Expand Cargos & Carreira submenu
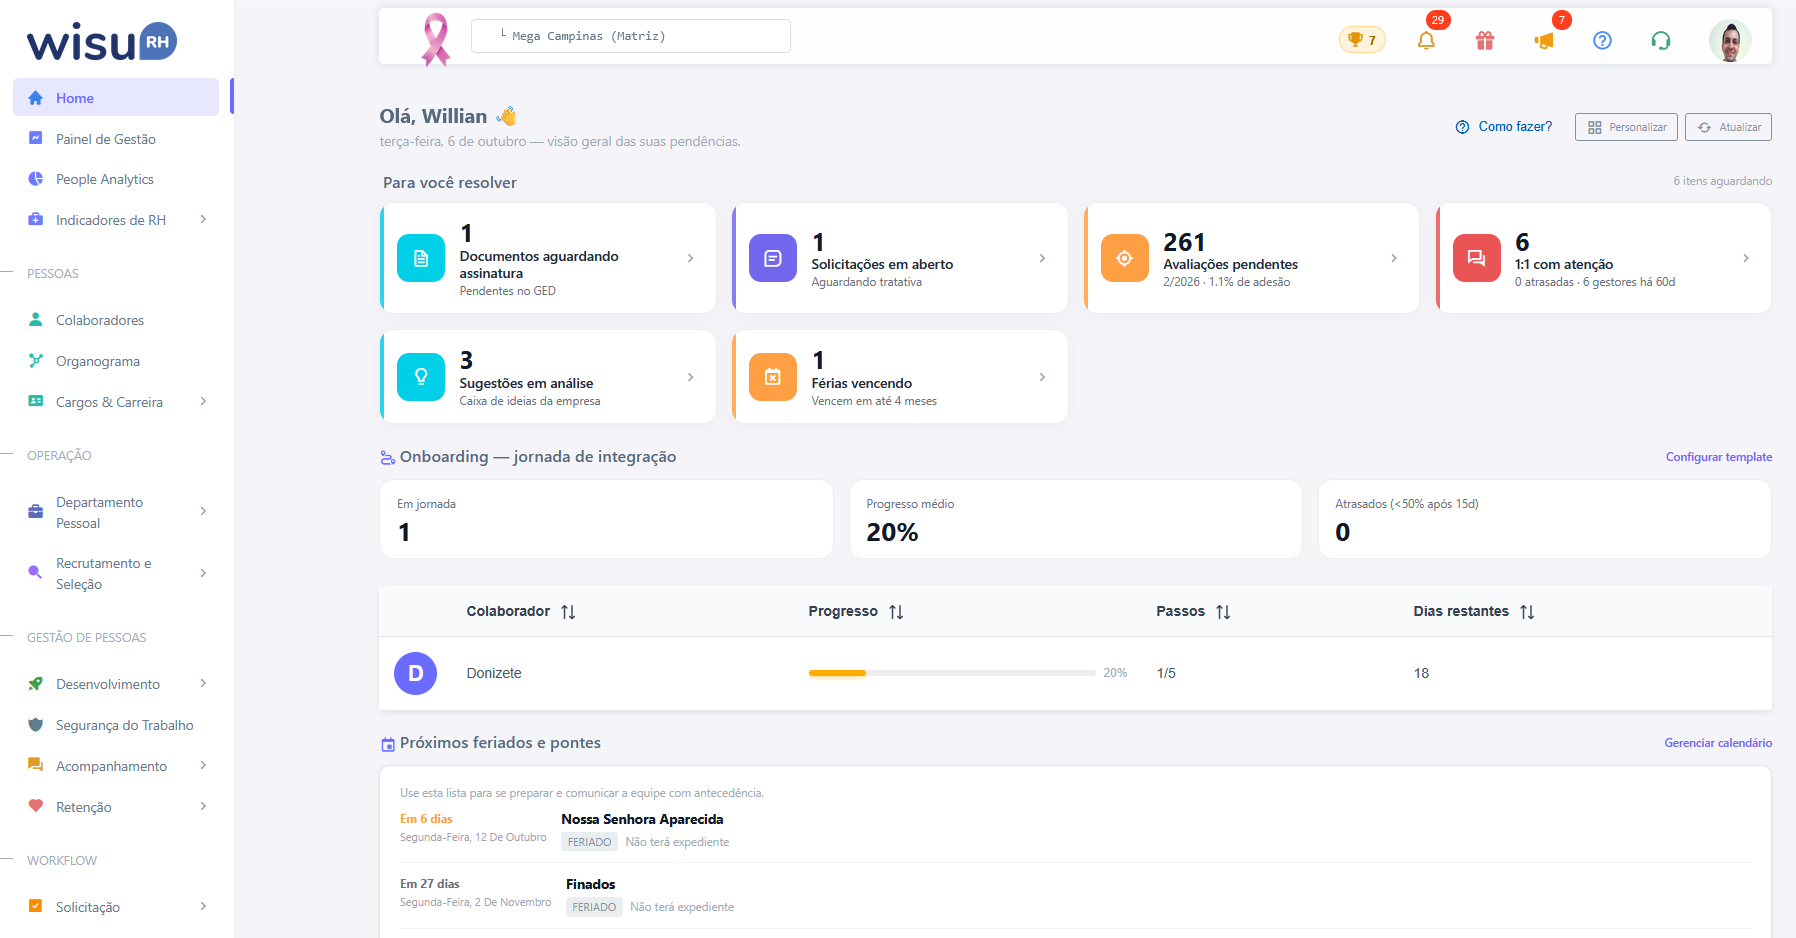The image size is (1796, 938). [203, 401]
